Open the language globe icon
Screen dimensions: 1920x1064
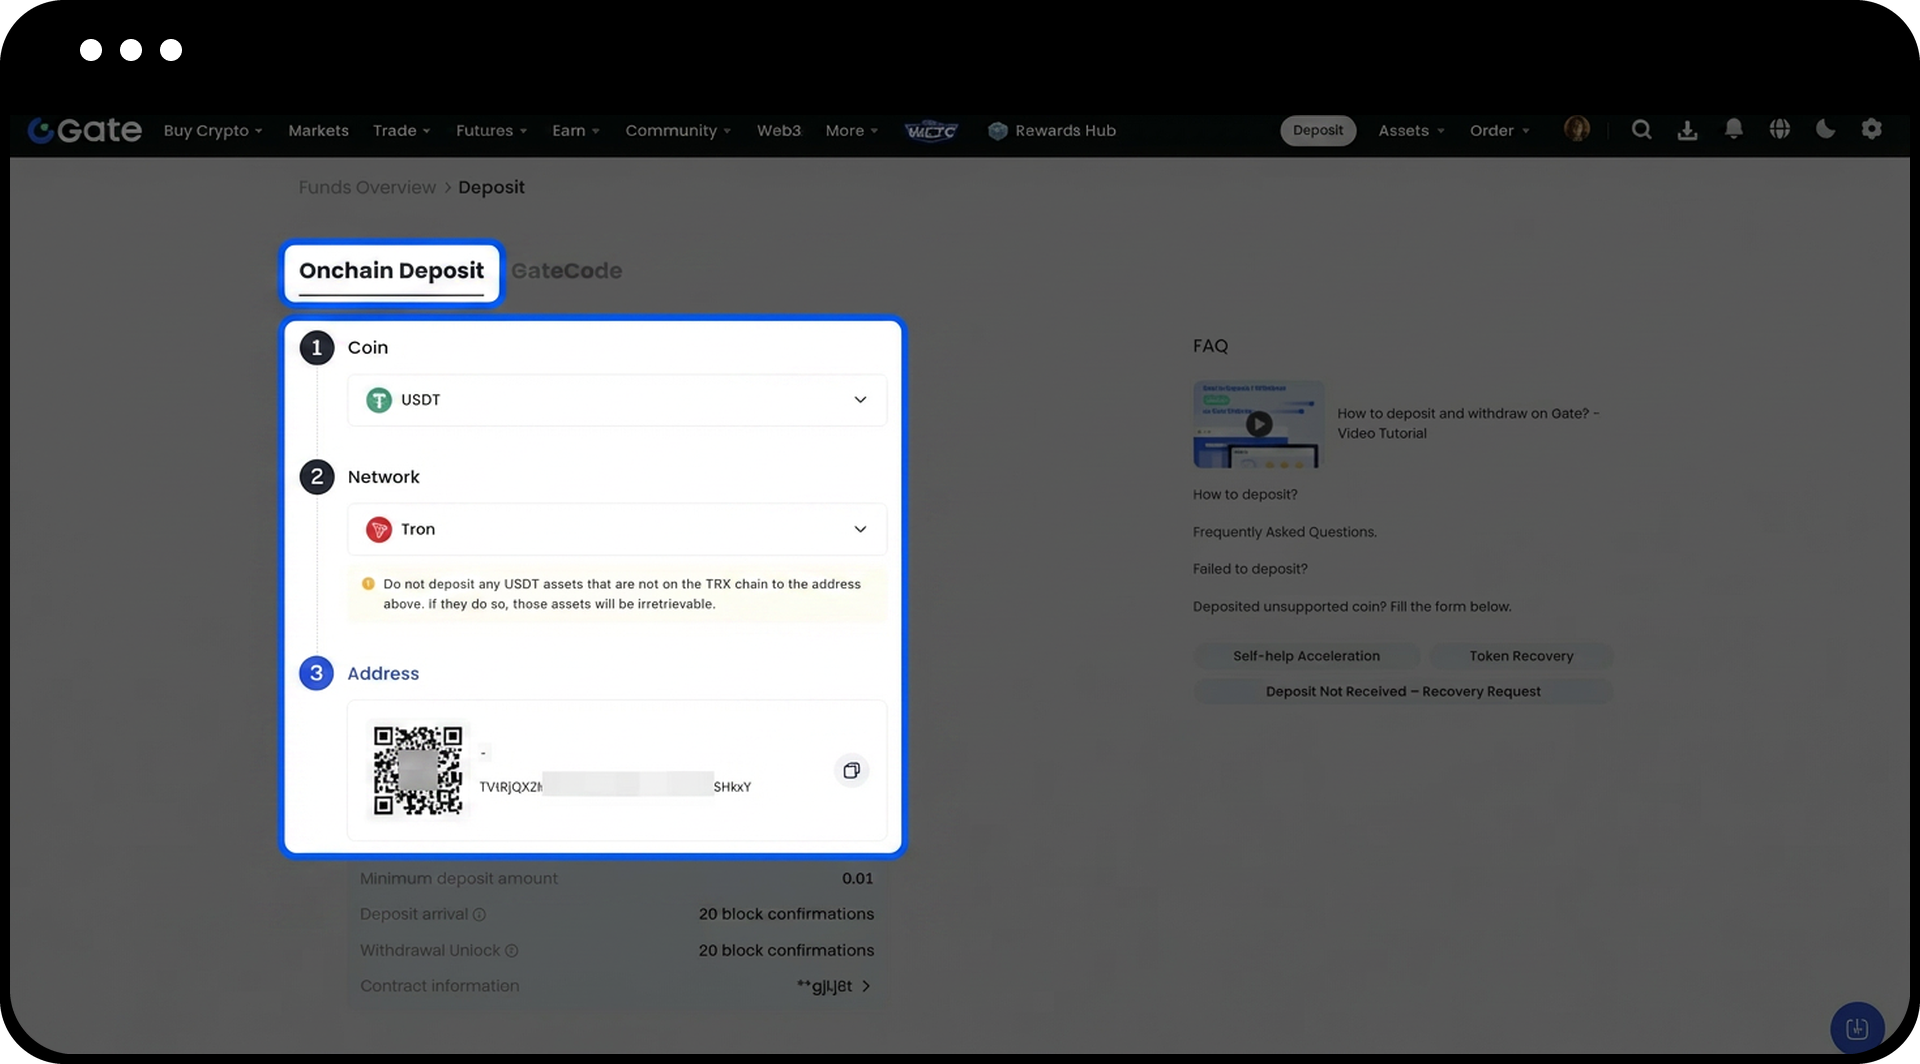(x=1779, y=130)
